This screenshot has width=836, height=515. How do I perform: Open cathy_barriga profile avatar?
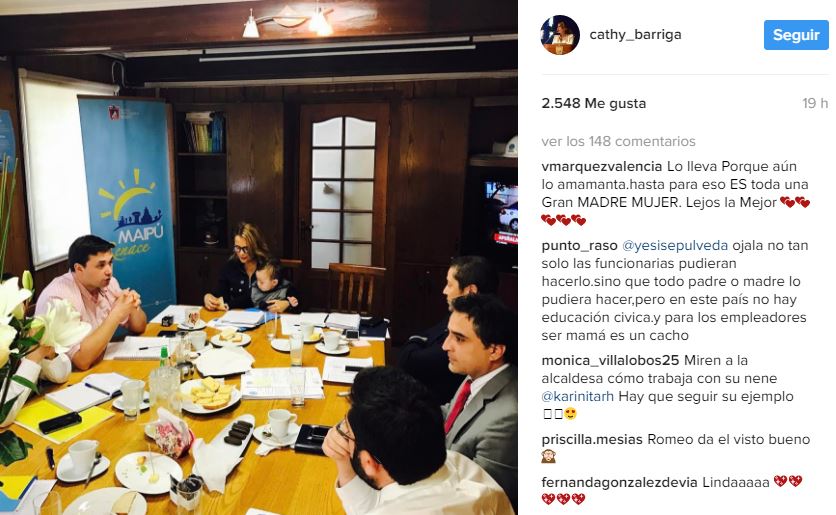(x=560, y=35)
